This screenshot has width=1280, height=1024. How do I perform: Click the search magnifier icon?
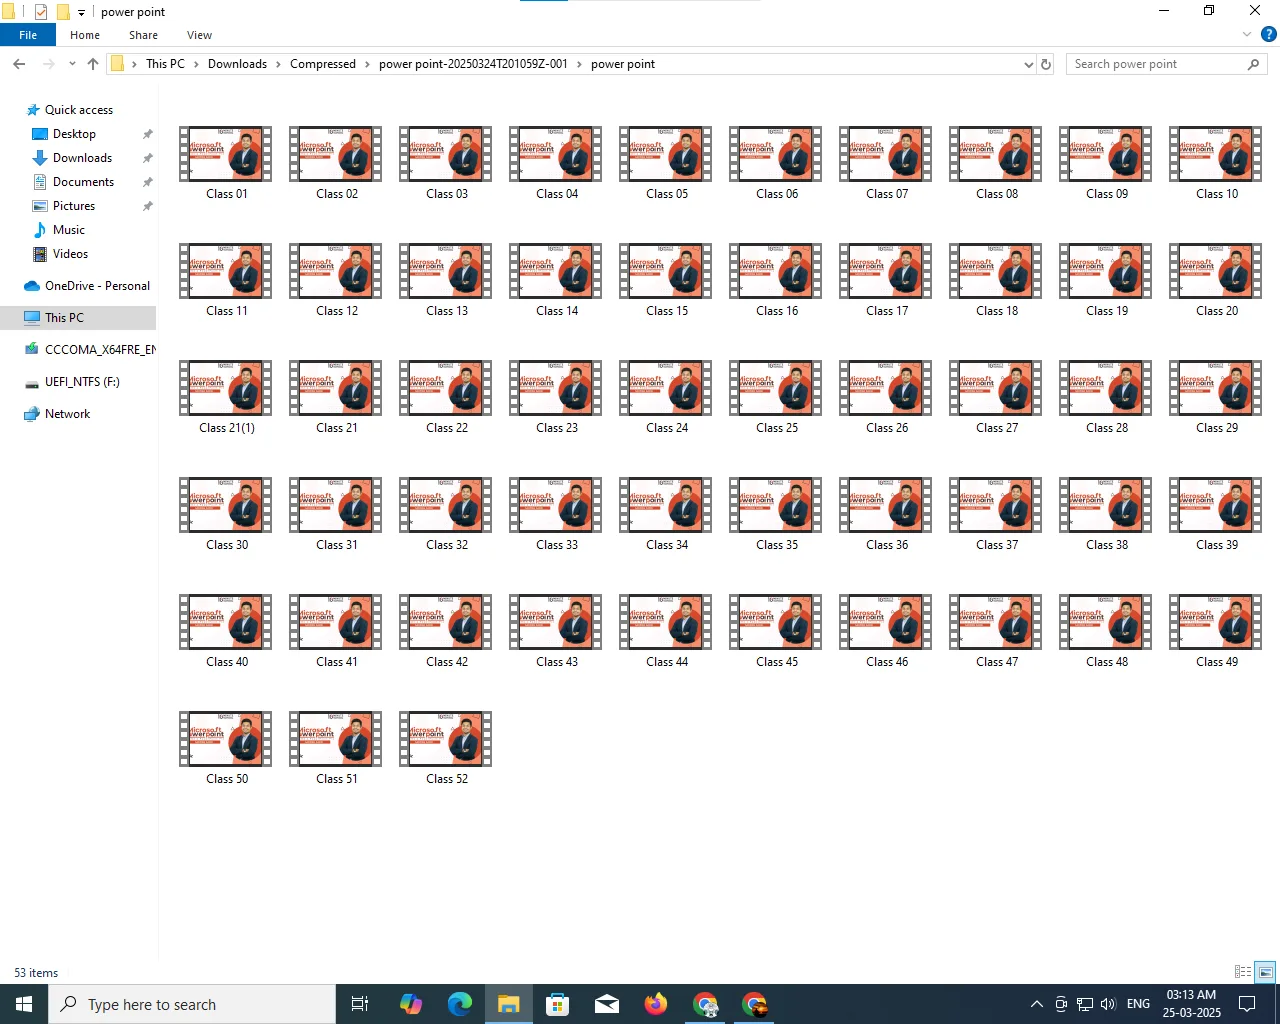click(1253, 64)
